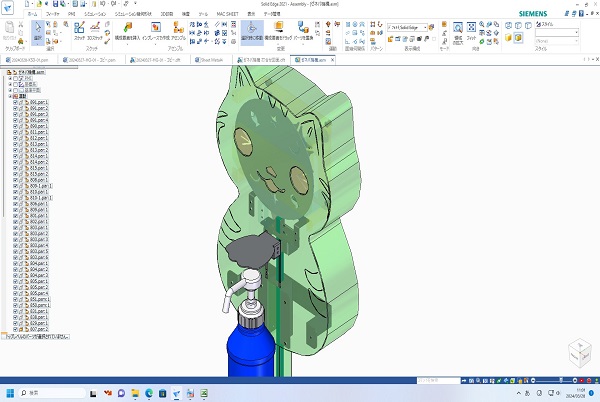Screen dimensions: 600x402
Task: Click the Windows Start button
Action: click(x=10, y=393)
